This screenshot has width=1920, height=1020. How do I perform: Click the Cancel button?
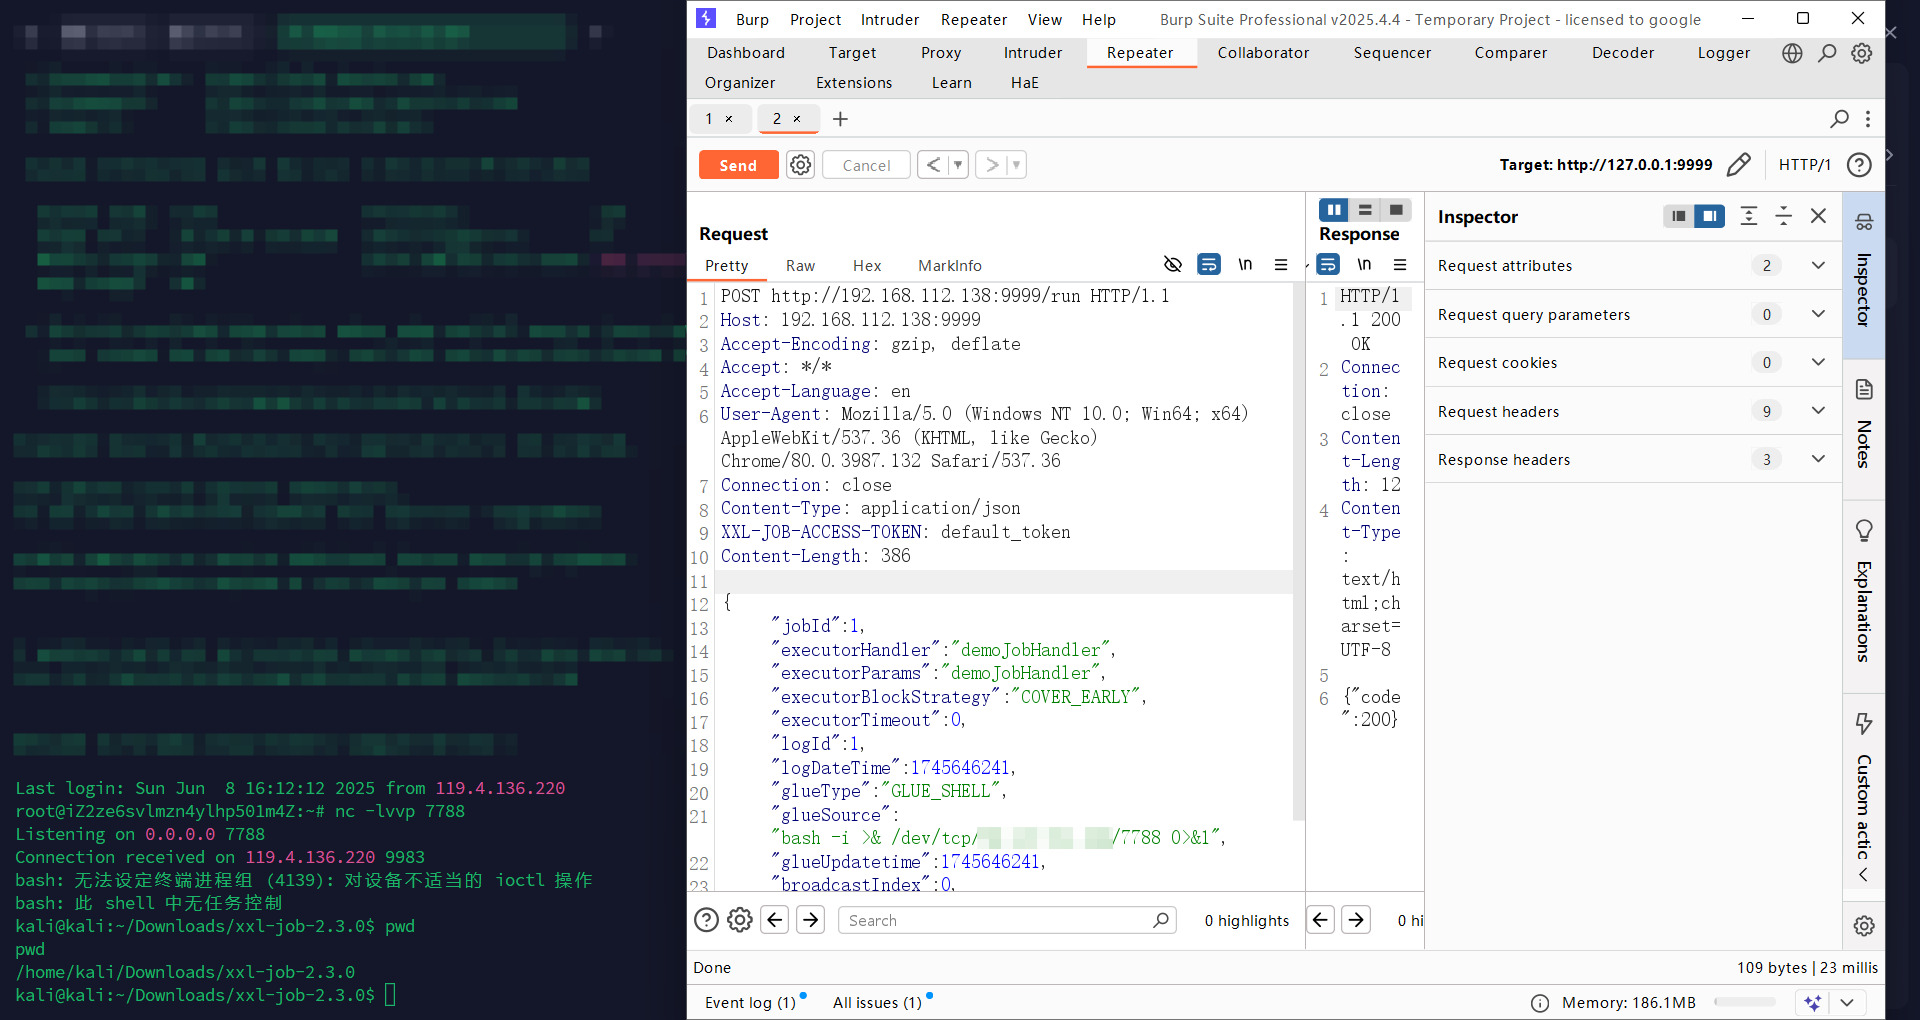coord(866,165)
